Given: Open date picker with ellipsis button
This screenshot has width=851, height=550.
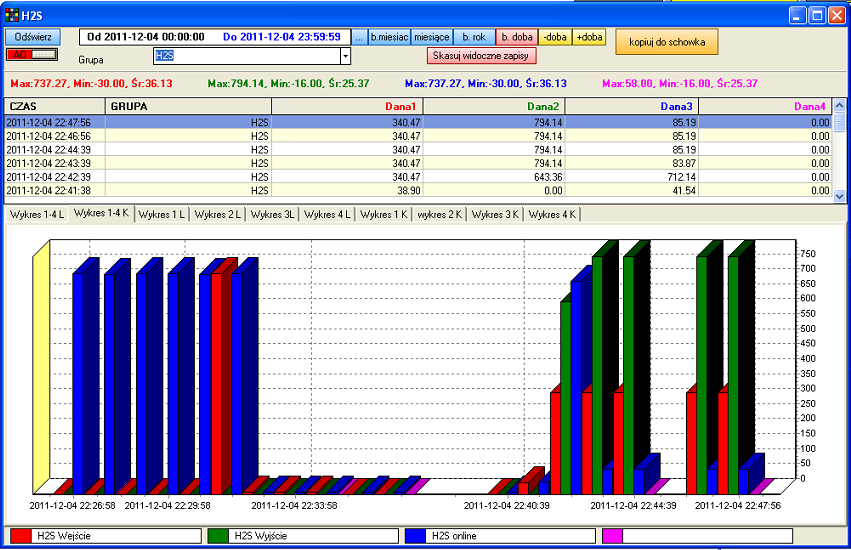Looking at the screenshot, I should pos(359,37).
